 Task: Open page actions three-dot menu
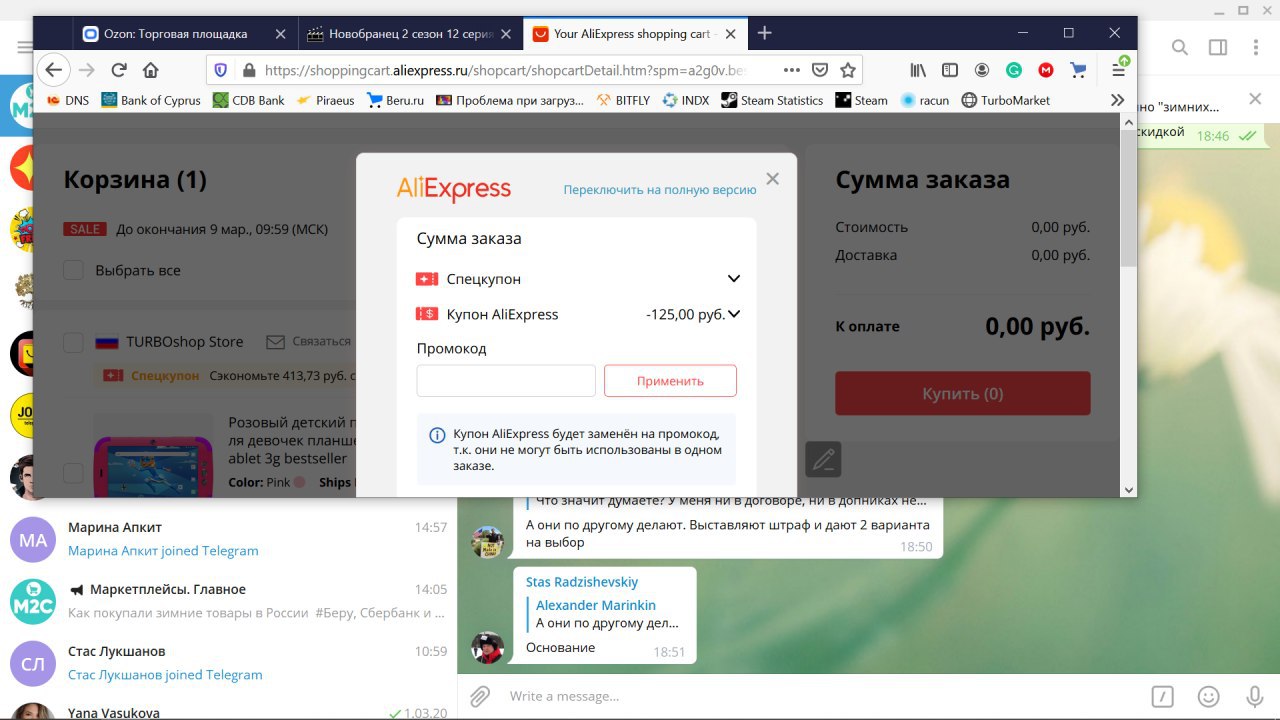[x=791, y=70]
